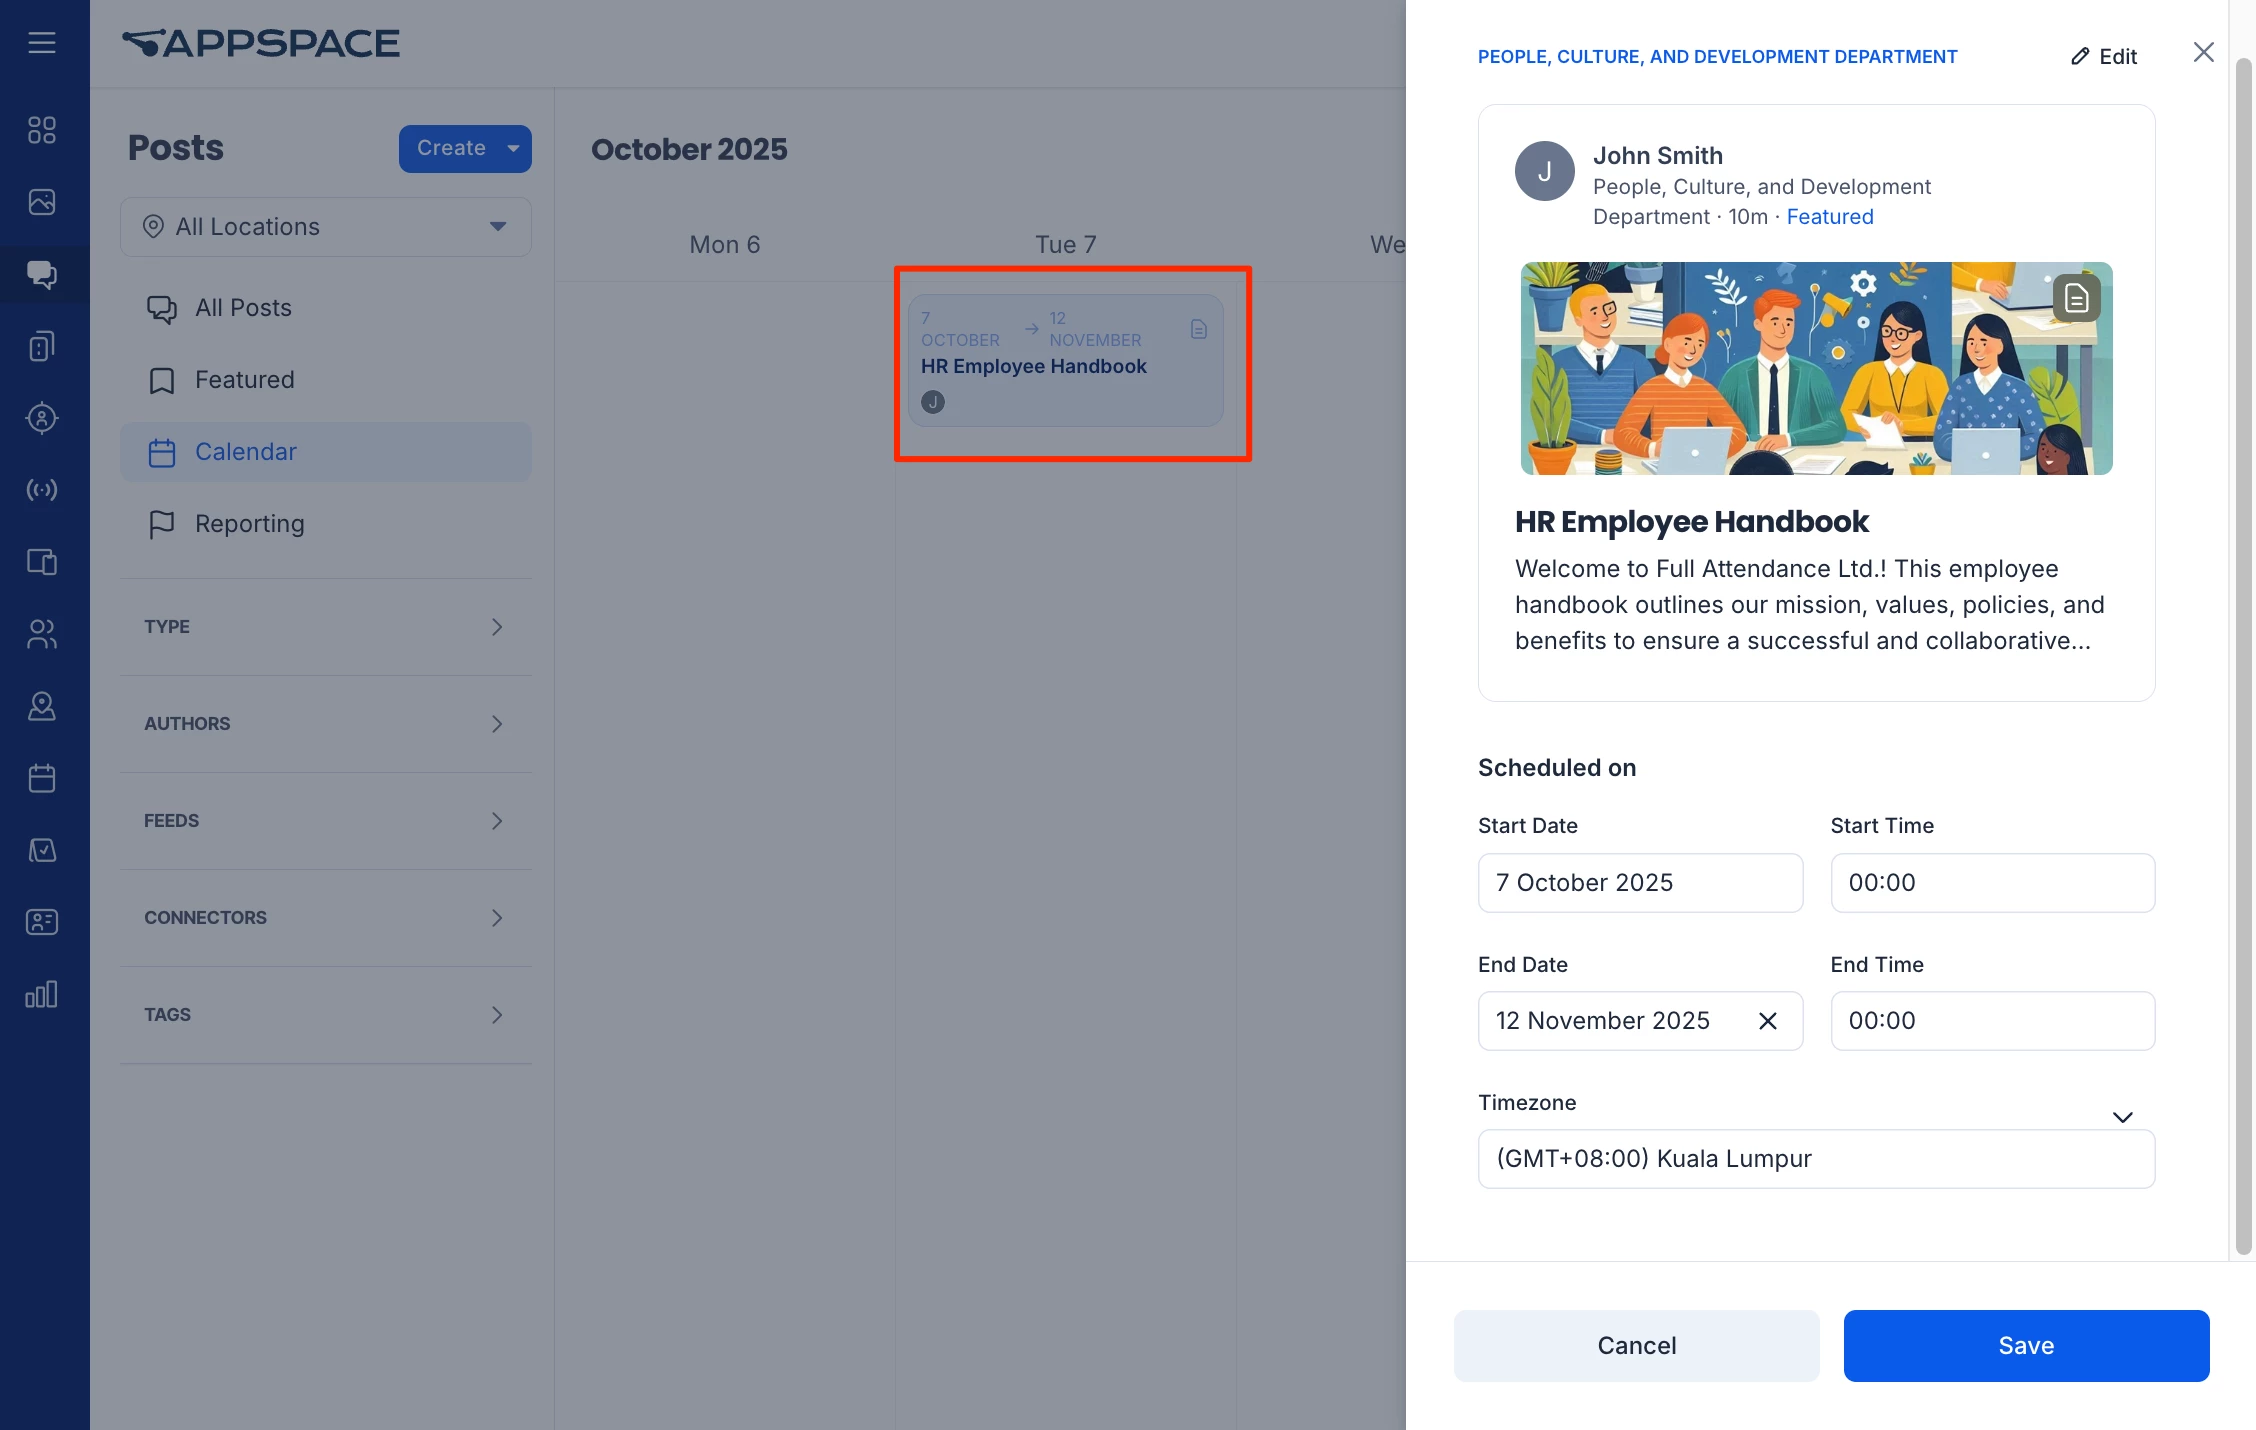The image size is (2256, 1430).
Task: Click the Save button
Action: click(2026, 1345)
